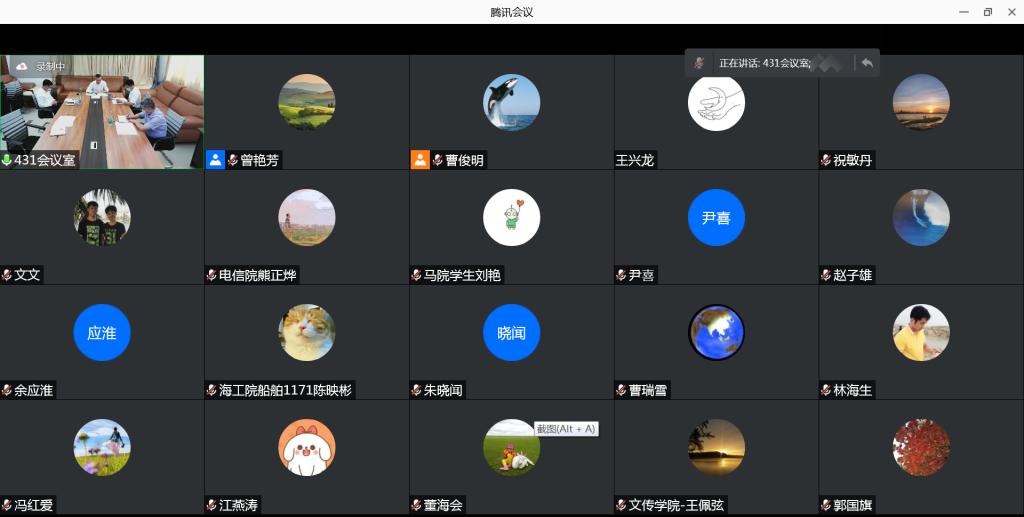This screenshot has height=517, width=1024.
Task: Click the cloud recording indicator icon
Action: coord(22,66)
